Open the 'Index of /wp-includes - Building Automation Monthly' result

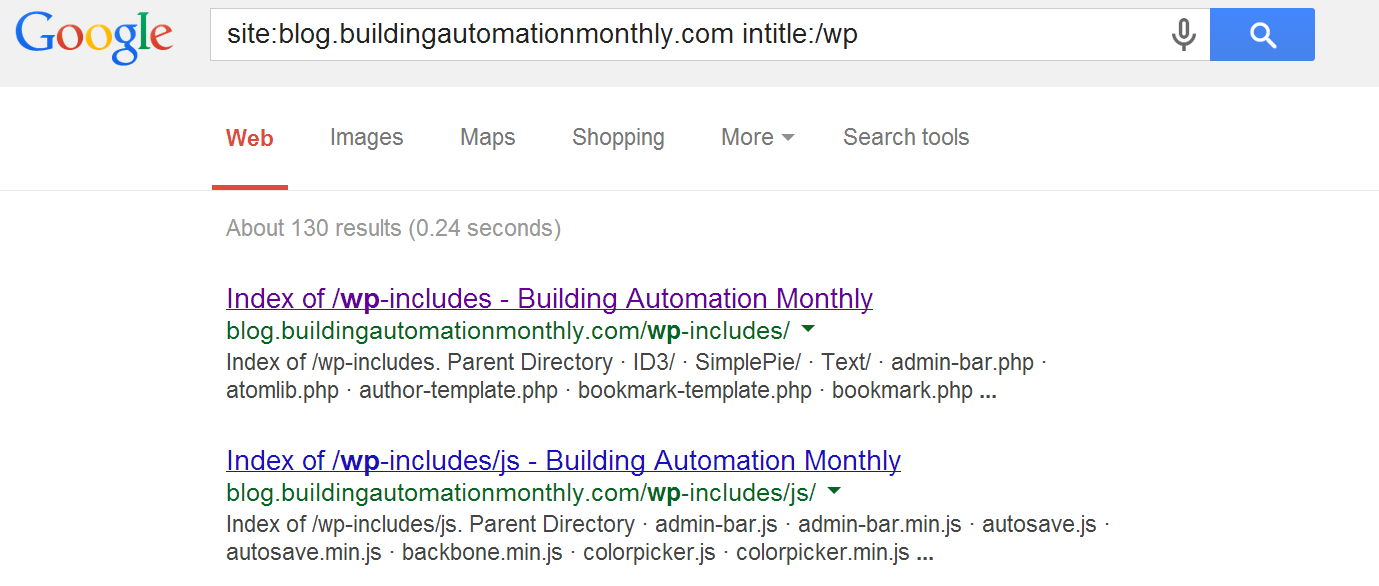(x=550, y=298)
